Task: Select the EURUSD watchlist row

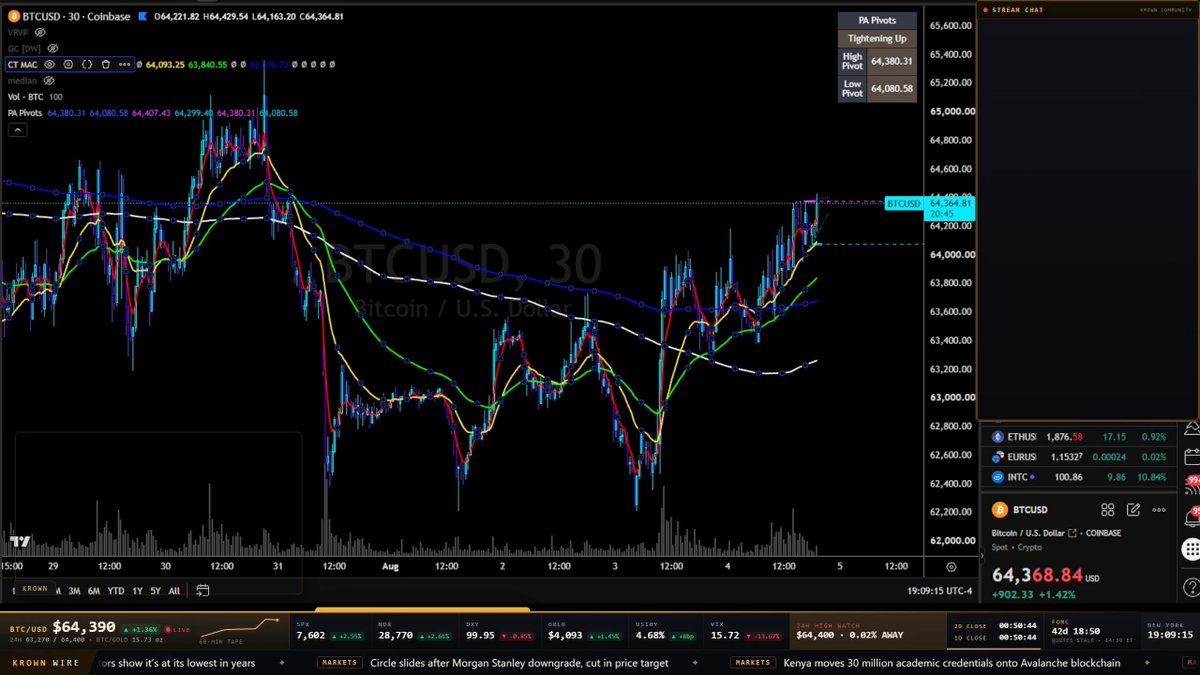Action: click(1078, 457)
